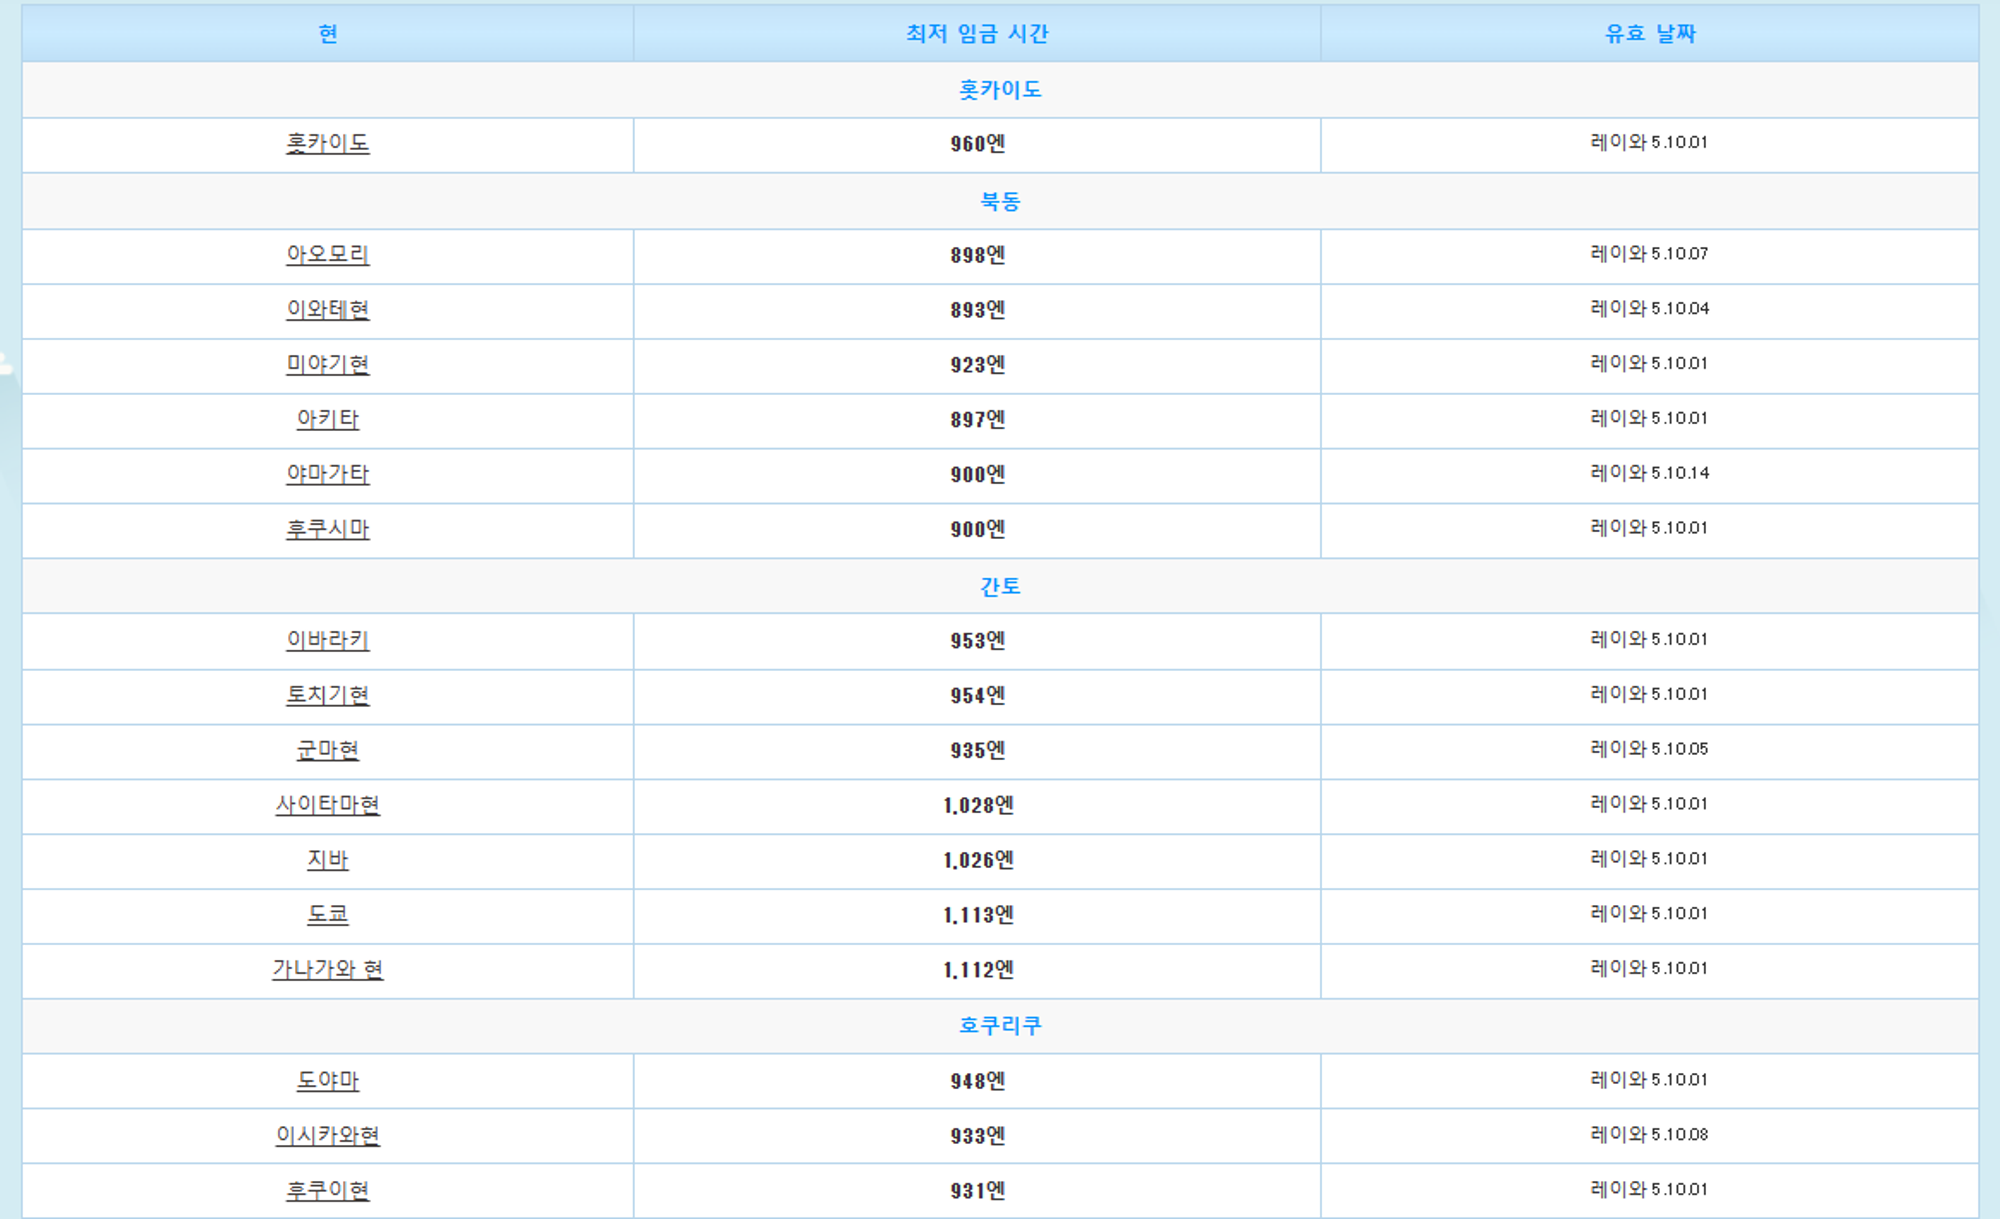Click the effective date in the 토치기현 row
2000x1219 pixels.
(x=1649, y=695)
